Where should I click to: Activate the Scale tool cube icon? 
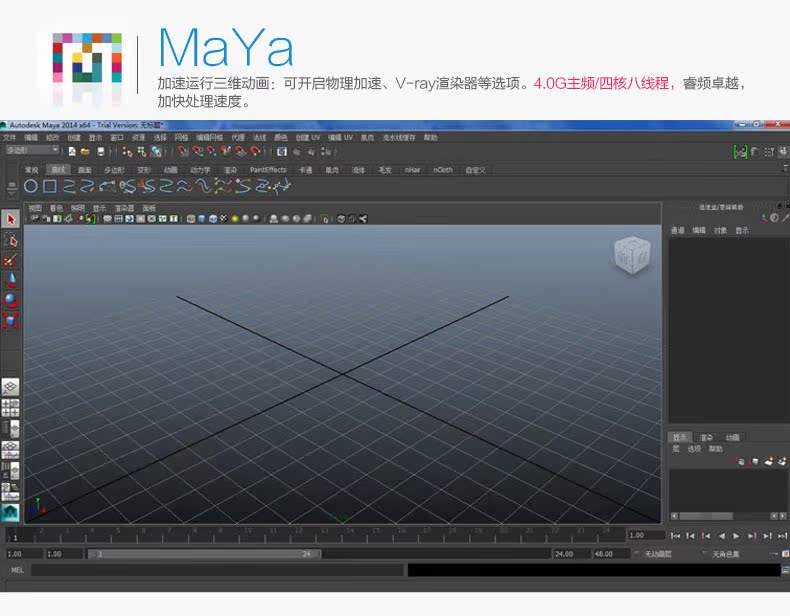tap(11, 320)
